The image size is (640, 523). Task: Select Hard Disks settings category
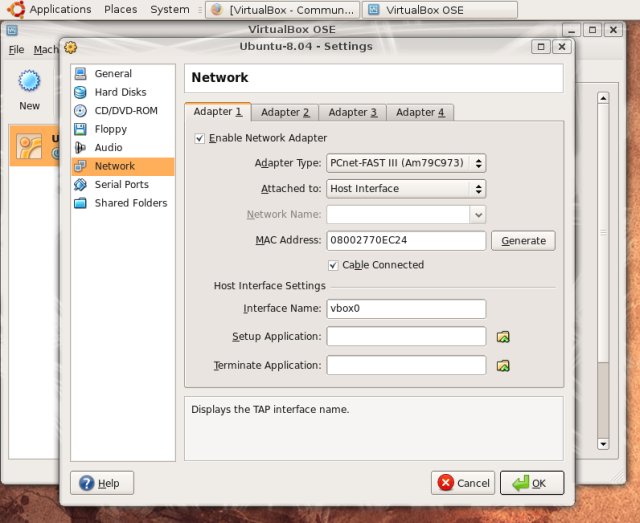point(123,92)
